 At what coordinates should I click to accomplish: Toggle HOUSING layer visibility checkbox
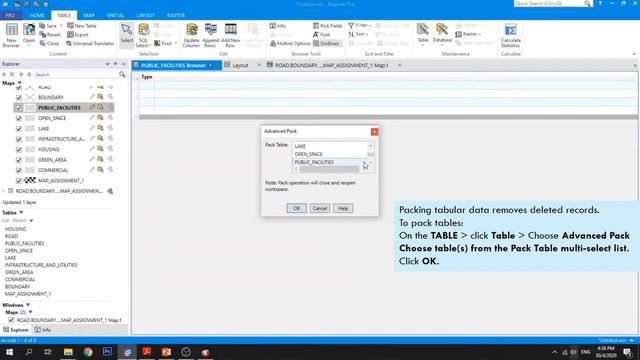point(19,149)
